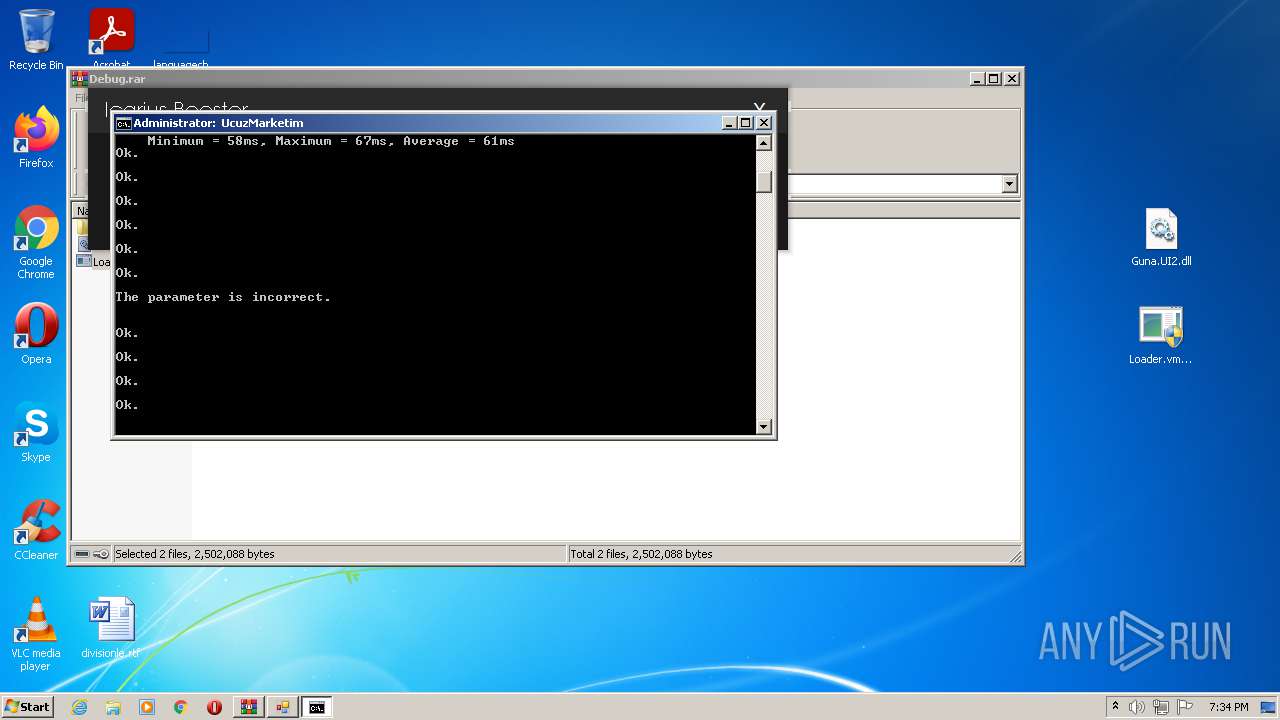Open Internet Explorer from the taskbar
The height and width of the screenshot is (720, 1280).
coord(79,707)
